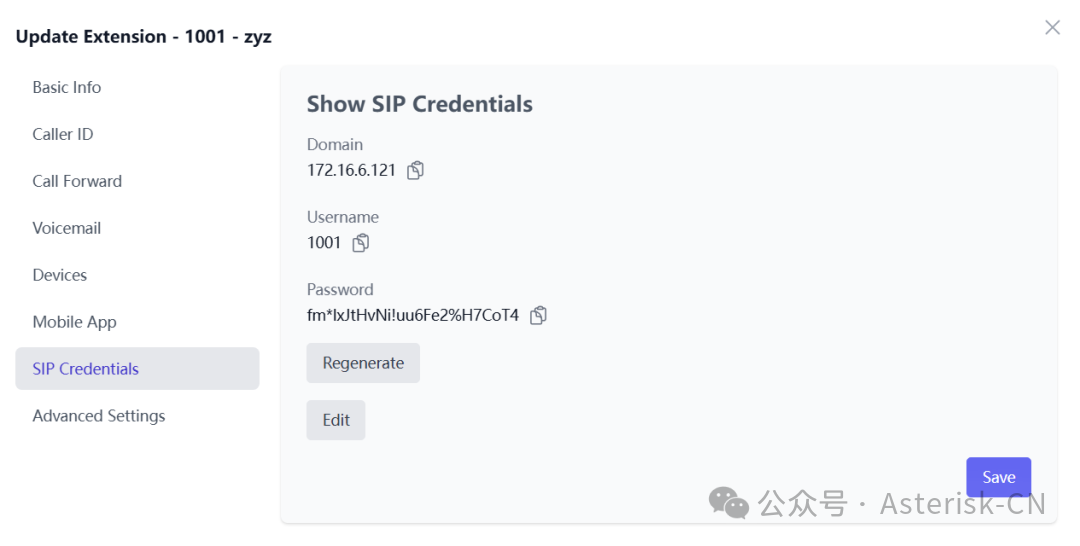Screen dimensions: 1080x546
Task: Copy the Username 1001 to clipboard
Action: tap(361, 243)
